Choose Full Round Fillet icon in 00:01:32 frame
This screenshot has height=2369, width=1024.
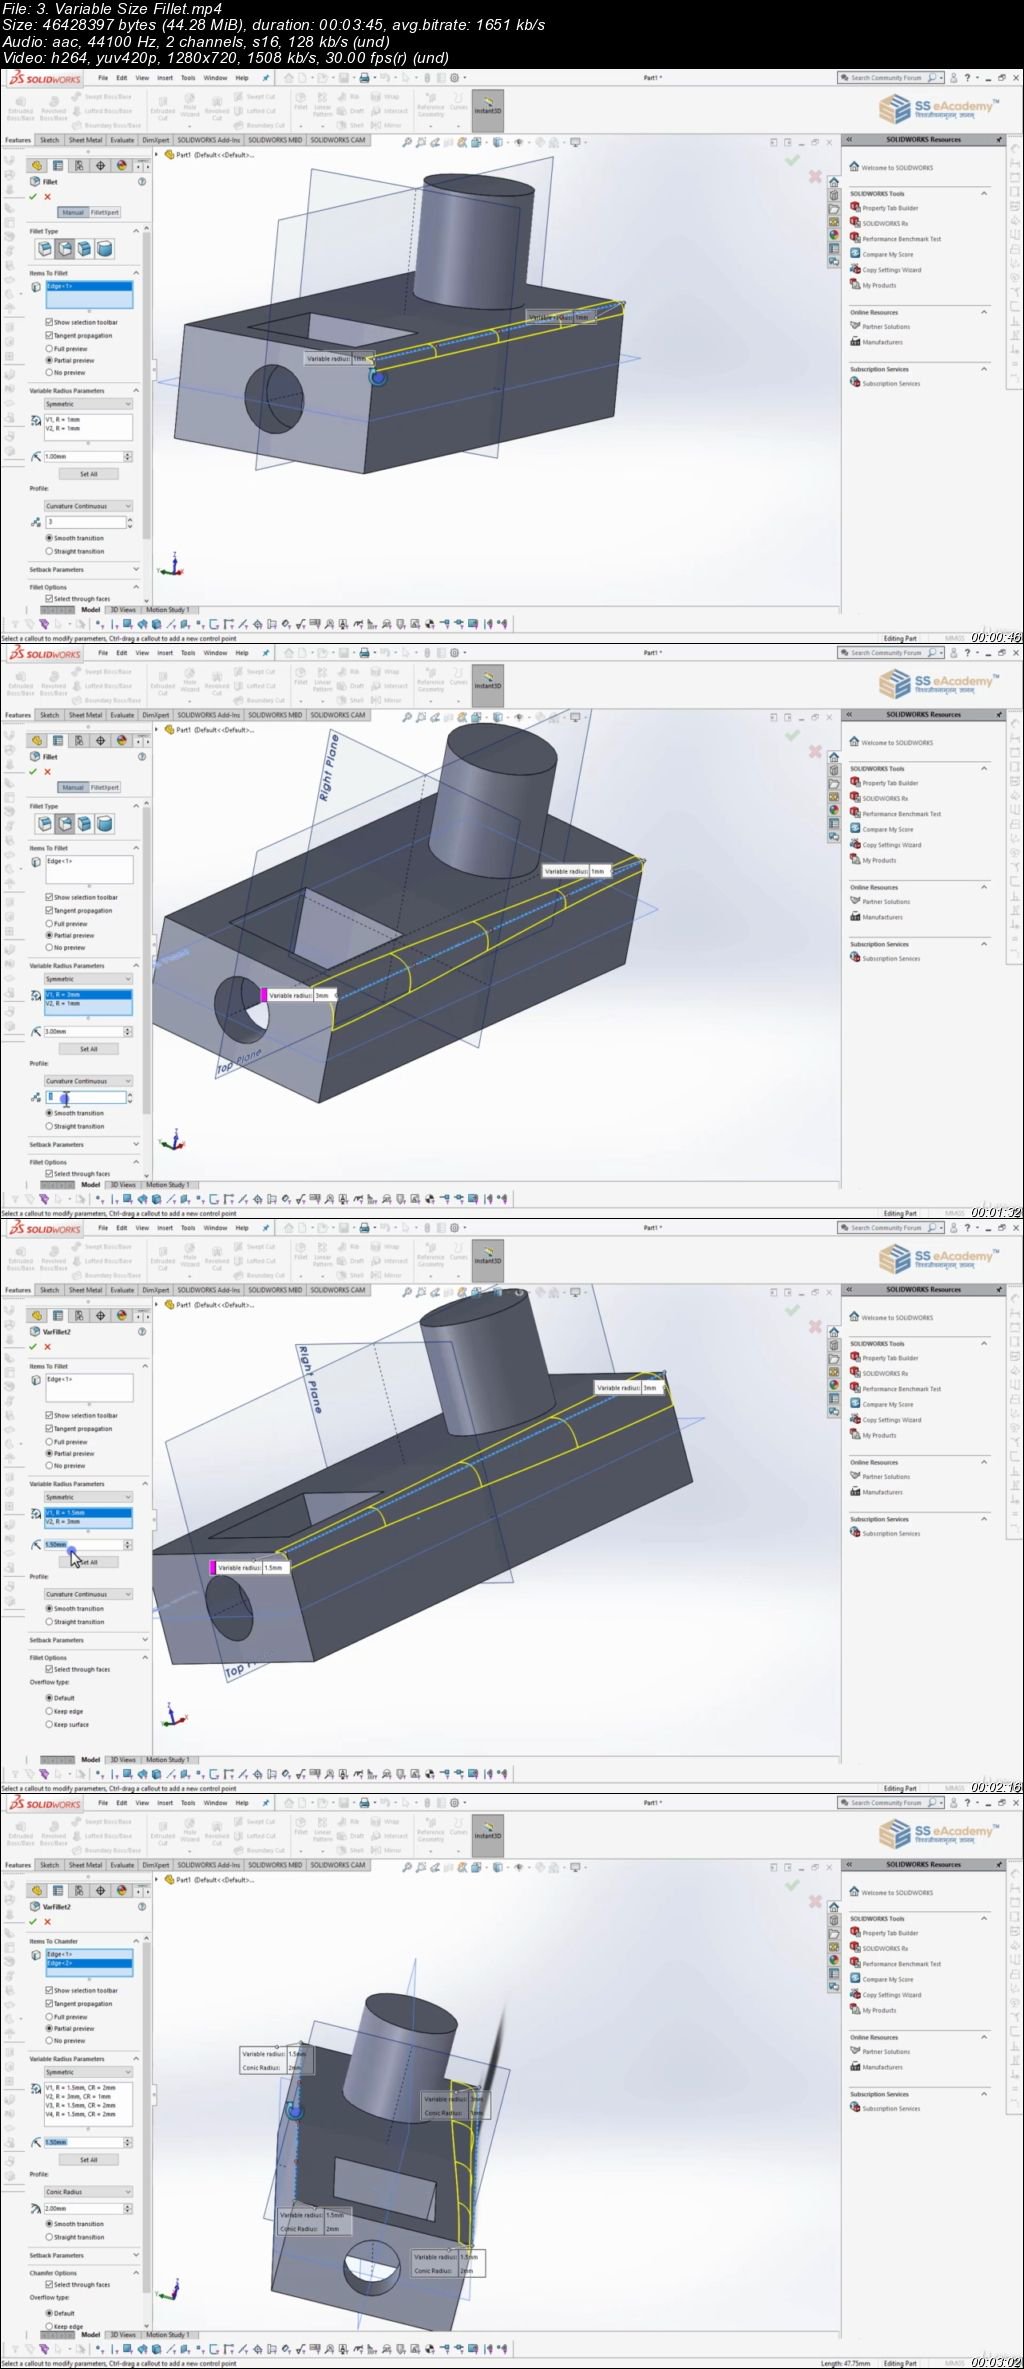point(105,823)
